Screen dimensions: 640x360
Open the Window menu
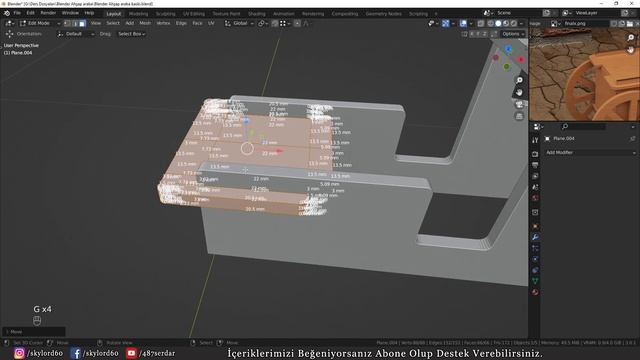[x=70, y=13]
